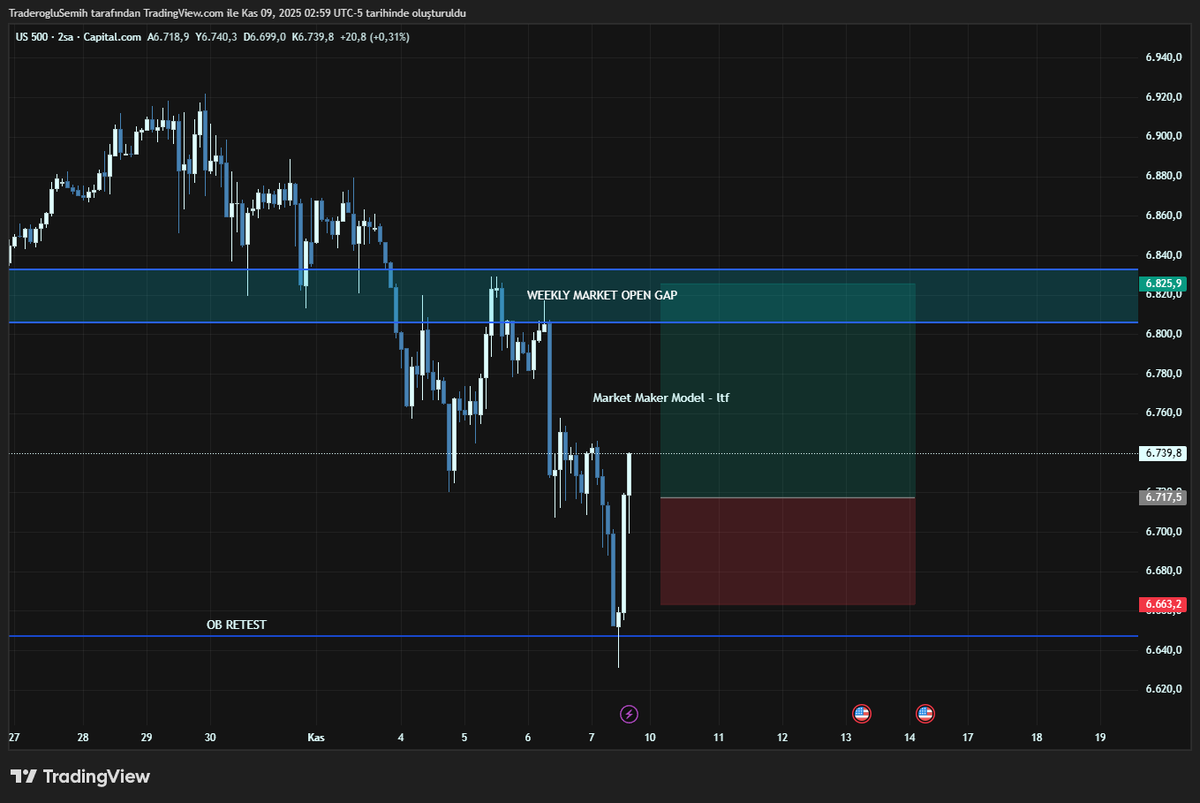Click the green 6.825,9 take-profit price tag

pyautogui.click(x=1163, y=283)
